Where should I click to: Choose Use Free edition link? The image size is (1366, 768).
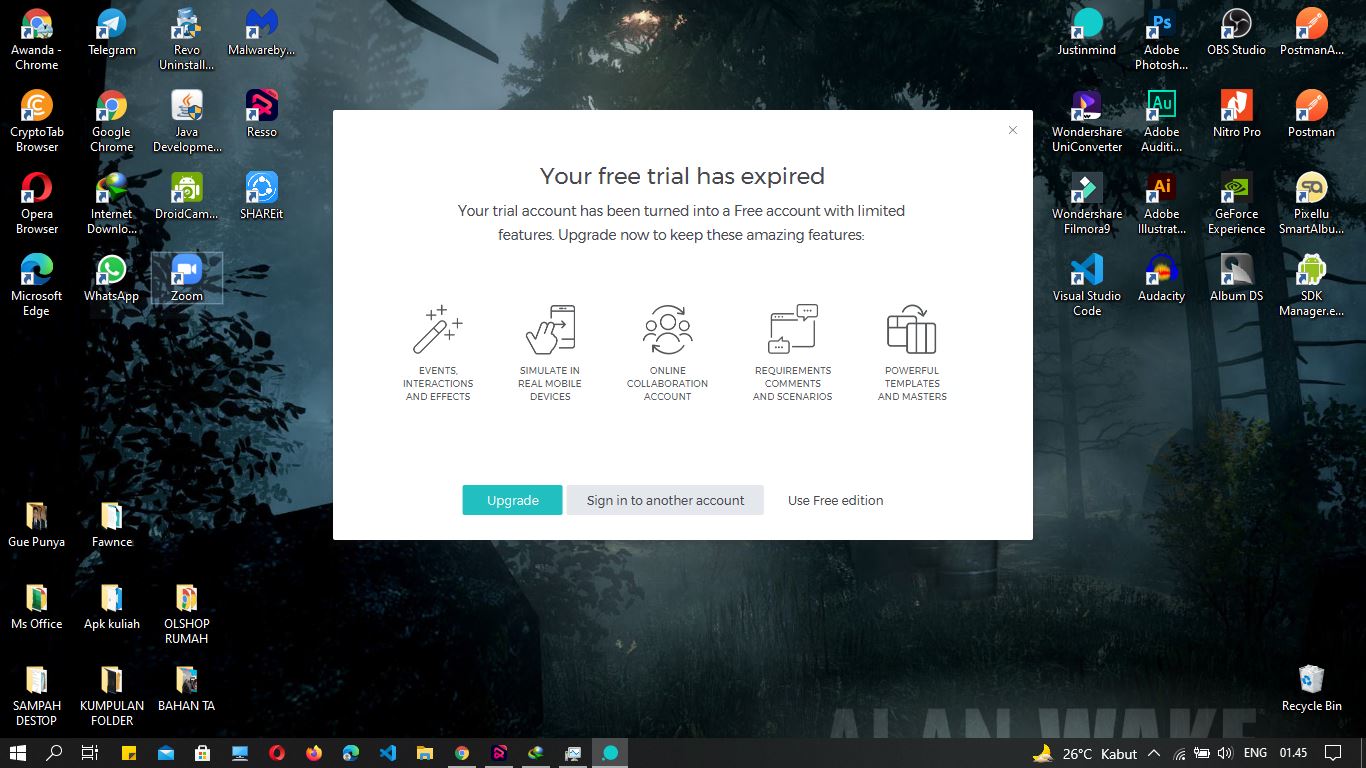point(835,500)
